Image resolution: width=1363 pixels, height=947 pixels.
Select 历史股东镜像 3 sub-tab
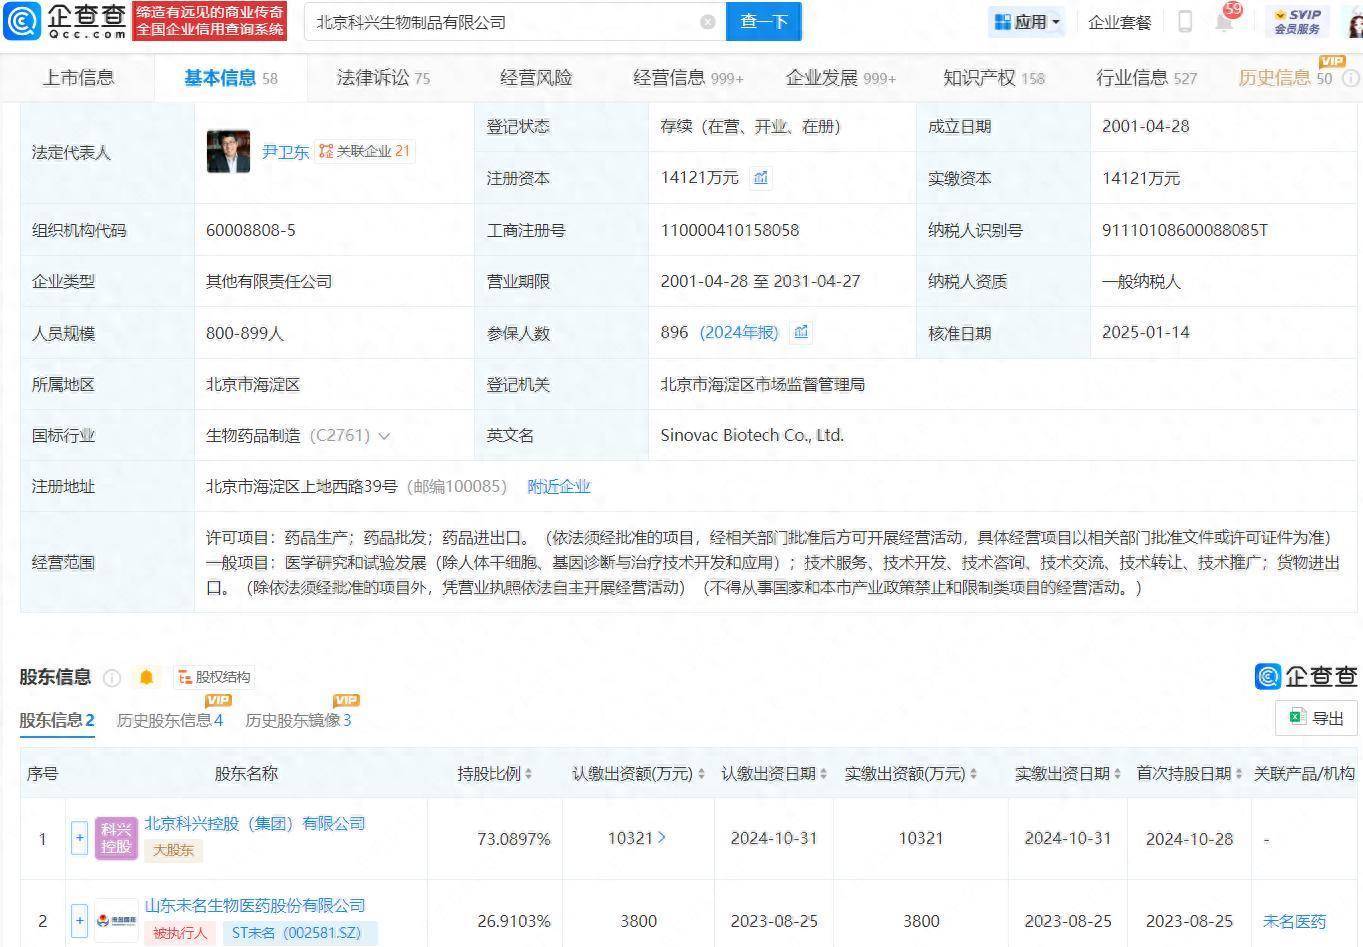(298, 720)
